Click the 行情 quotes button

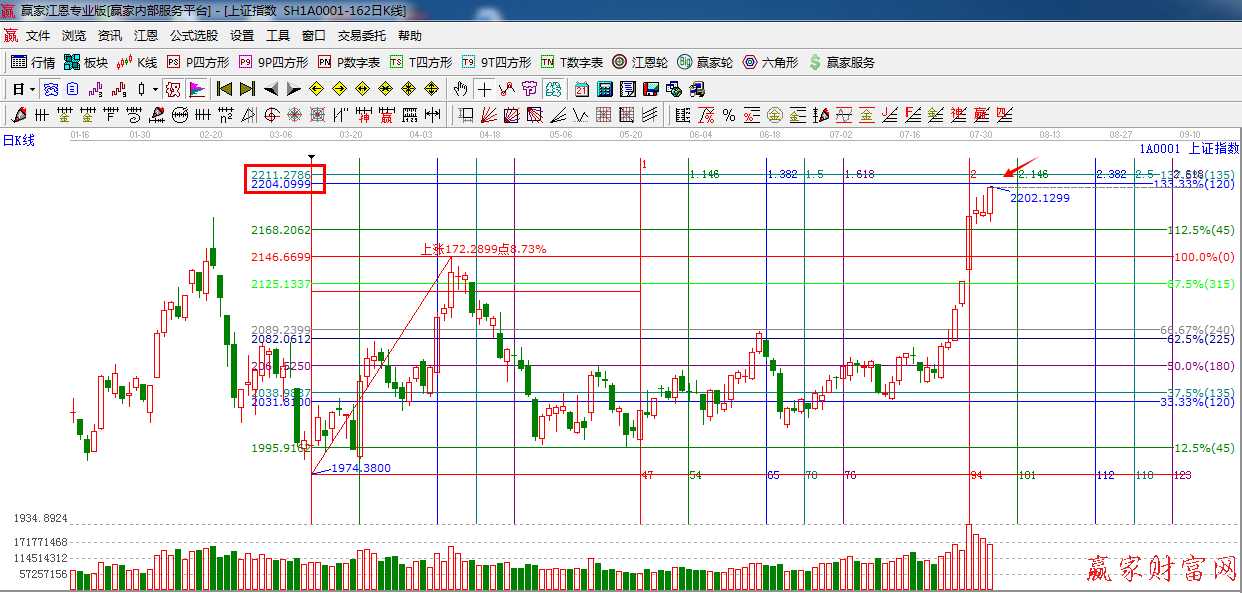[x=33, y=62]
